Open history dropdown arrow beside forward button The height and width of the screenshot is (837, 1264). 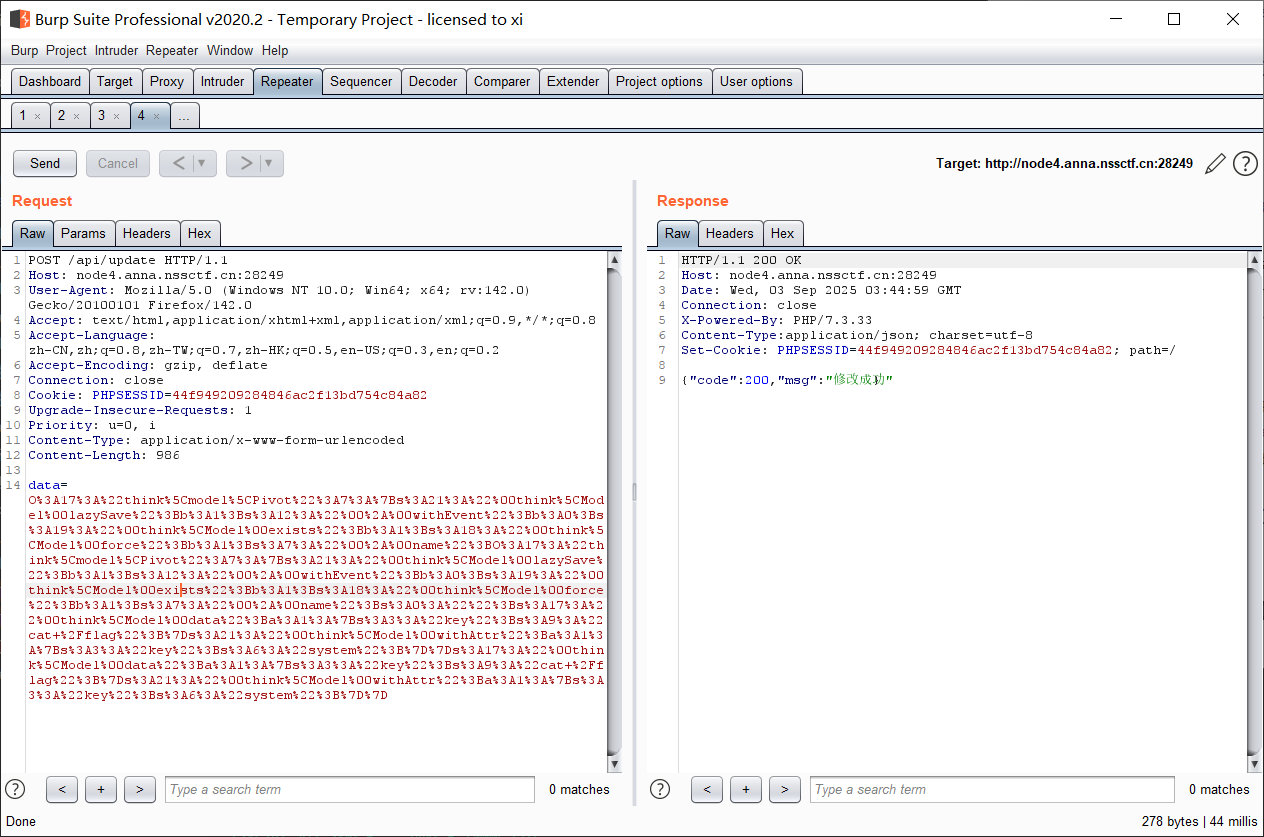tap(271, 163)
